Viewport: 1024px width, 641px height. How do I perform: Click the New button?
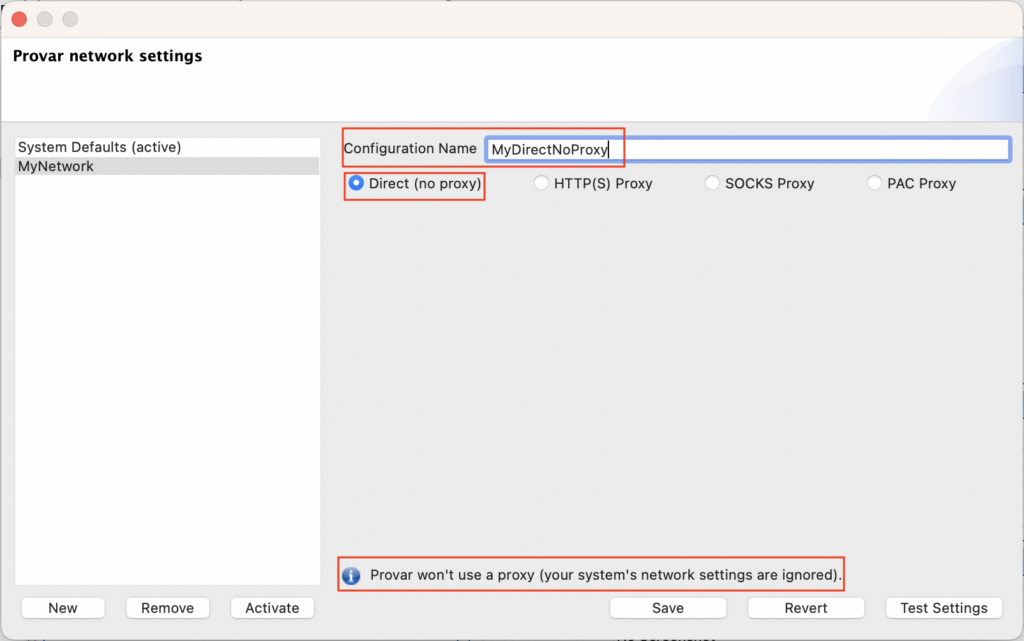[x=63, y=608]
